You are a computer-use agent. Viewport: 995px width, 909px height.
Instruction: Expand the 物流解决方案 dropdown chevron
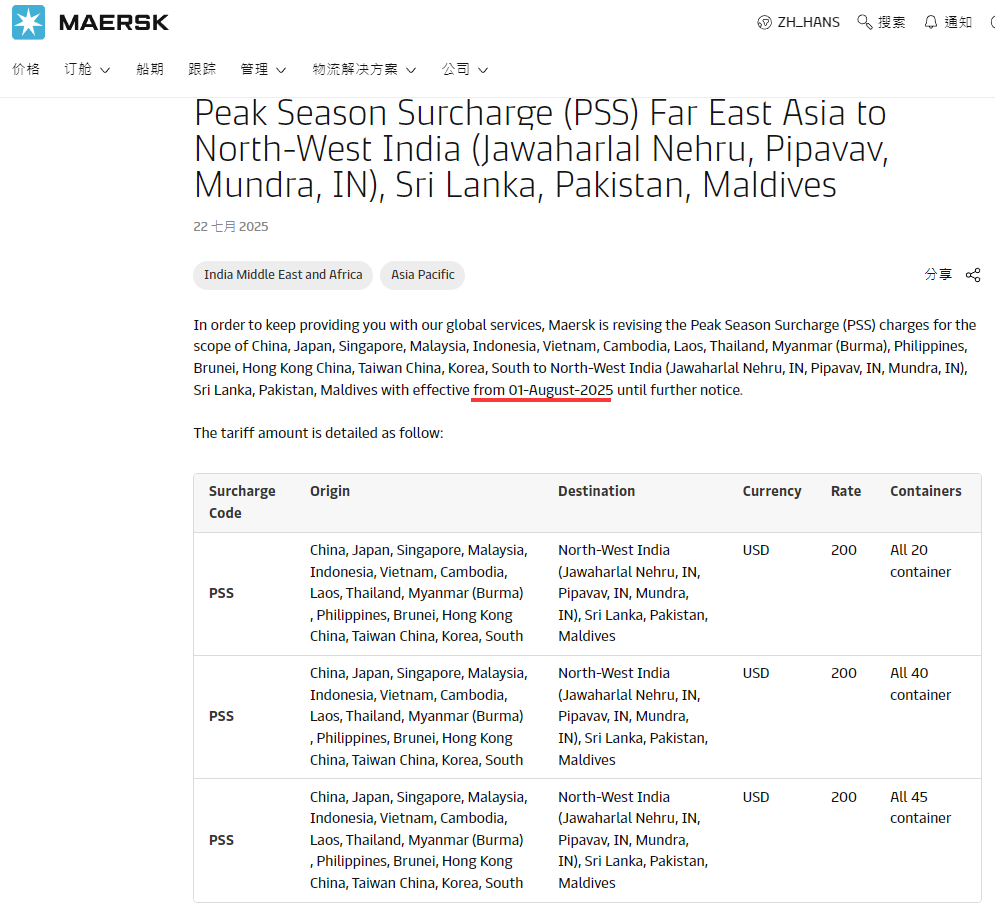coord(411,70)
